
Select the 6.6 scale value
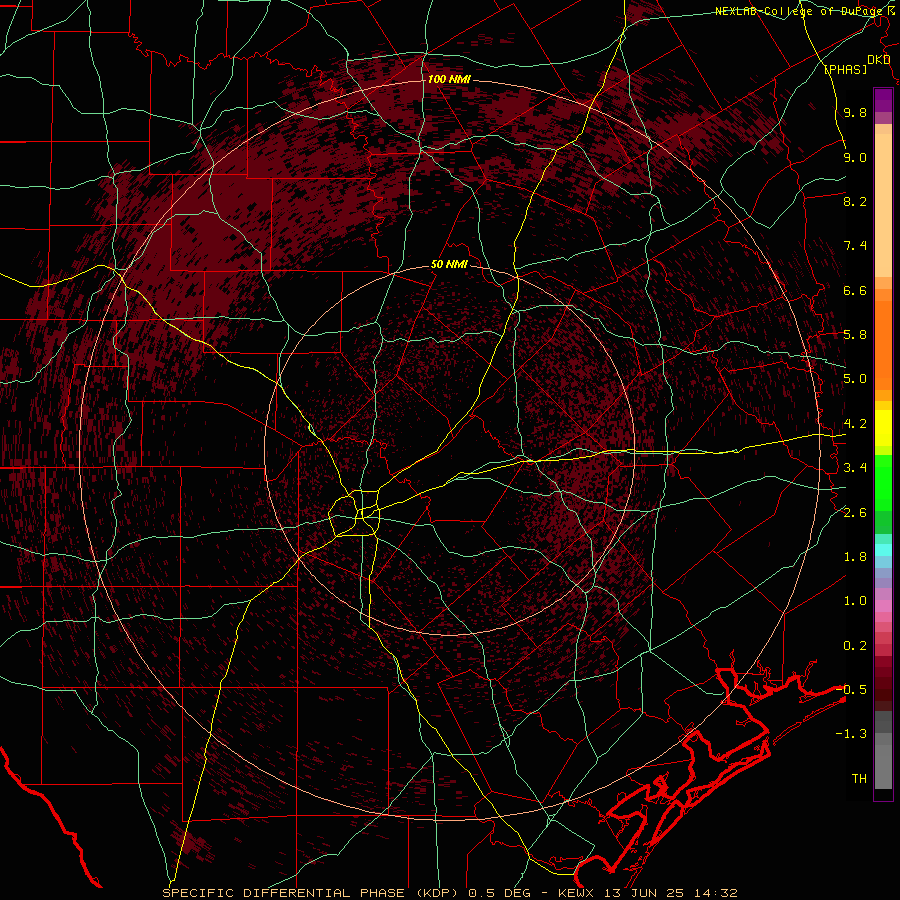(855, 291)
